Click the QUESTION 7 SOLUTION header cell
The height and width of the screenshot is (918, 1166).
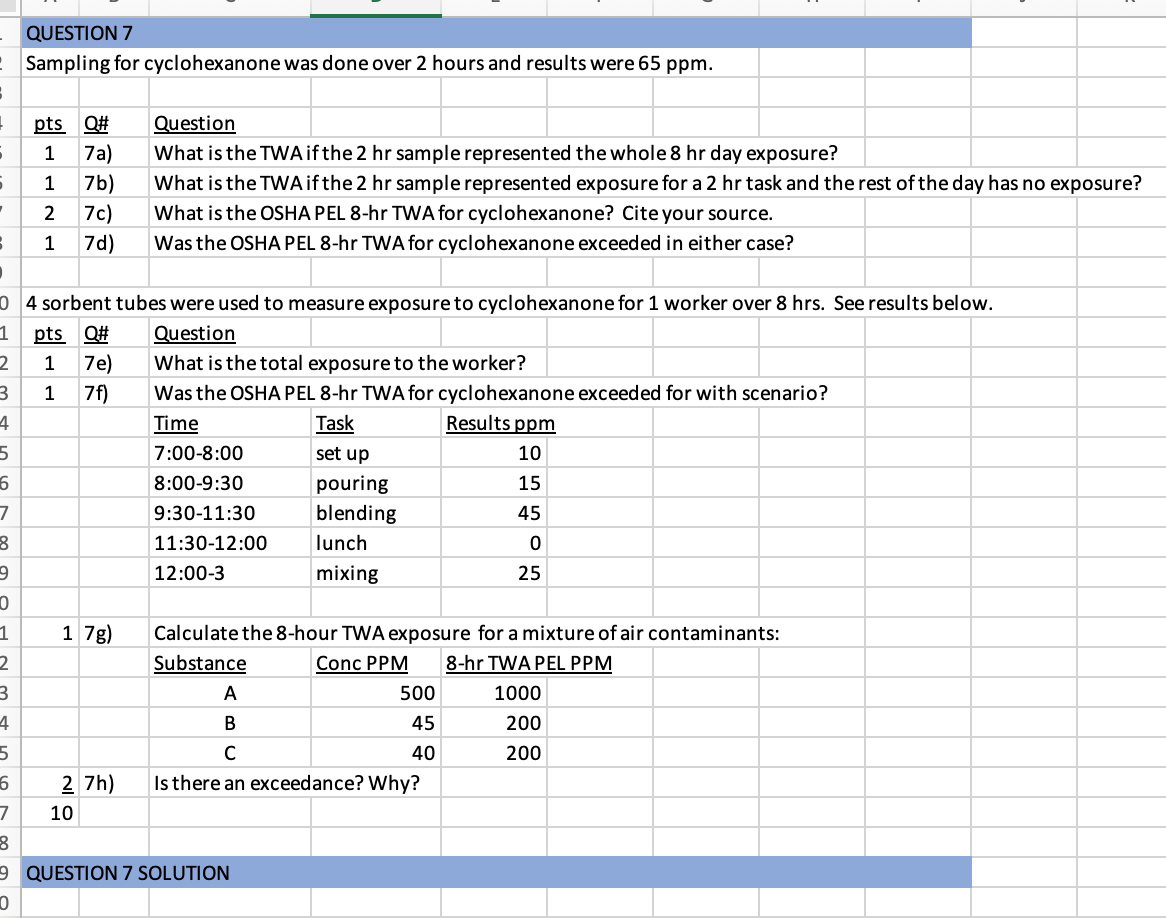click(x=496, y=873)
